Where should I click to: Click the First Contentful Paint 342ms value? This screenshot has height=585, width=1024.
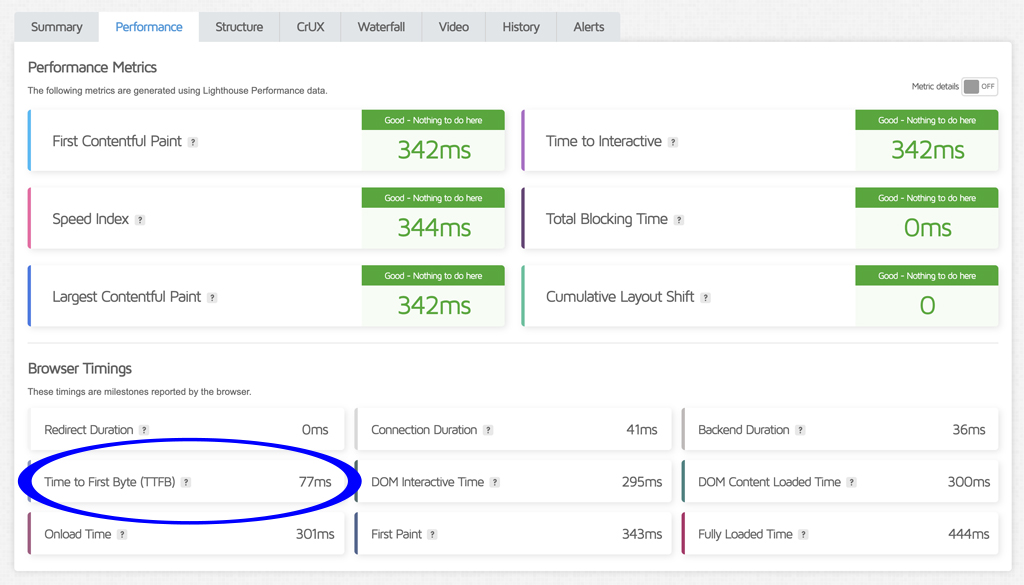[433, 150]
